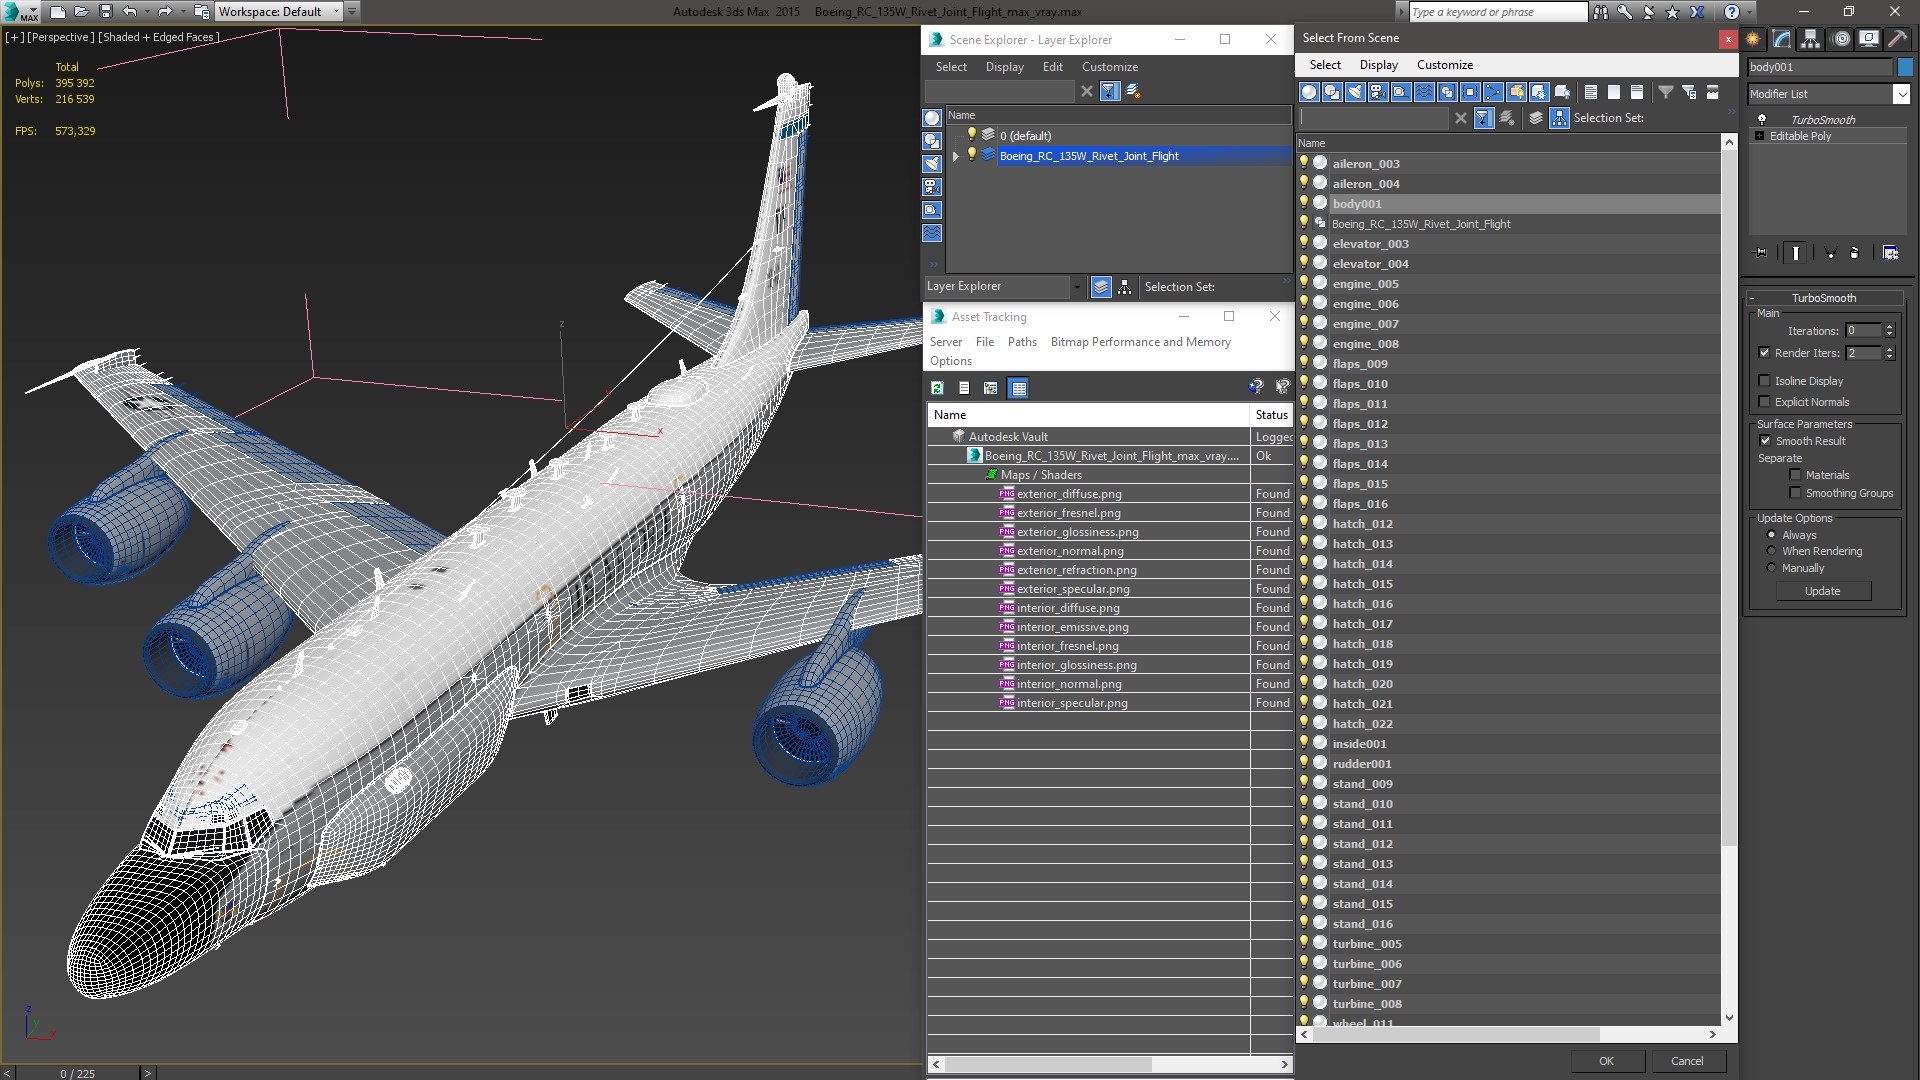Enable the Isoline Display checkbox

(x=1764, y=381)
